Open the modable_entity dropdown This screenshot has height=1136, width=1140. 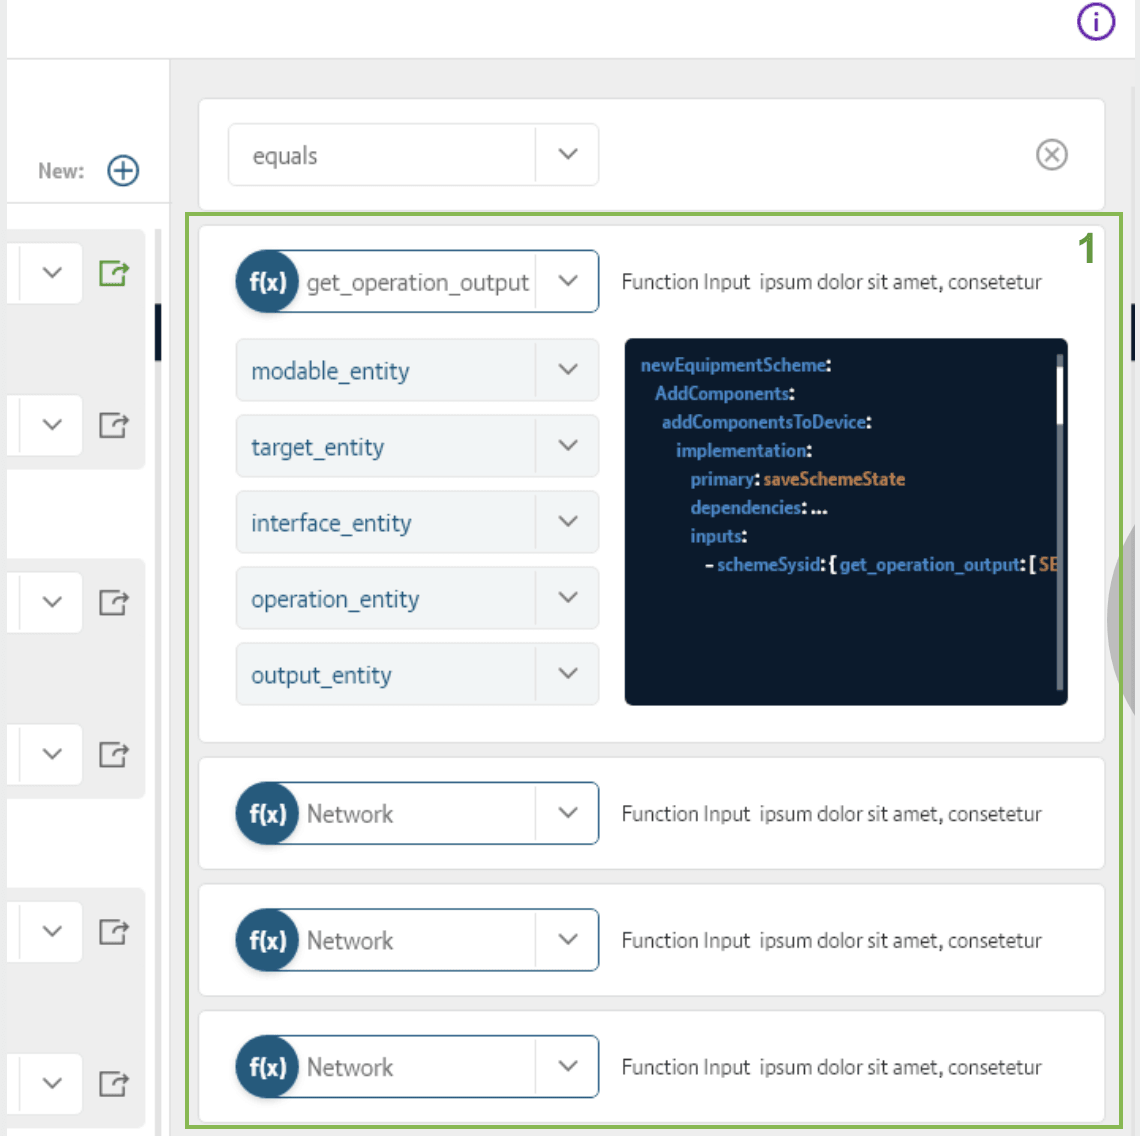(567, 370)
